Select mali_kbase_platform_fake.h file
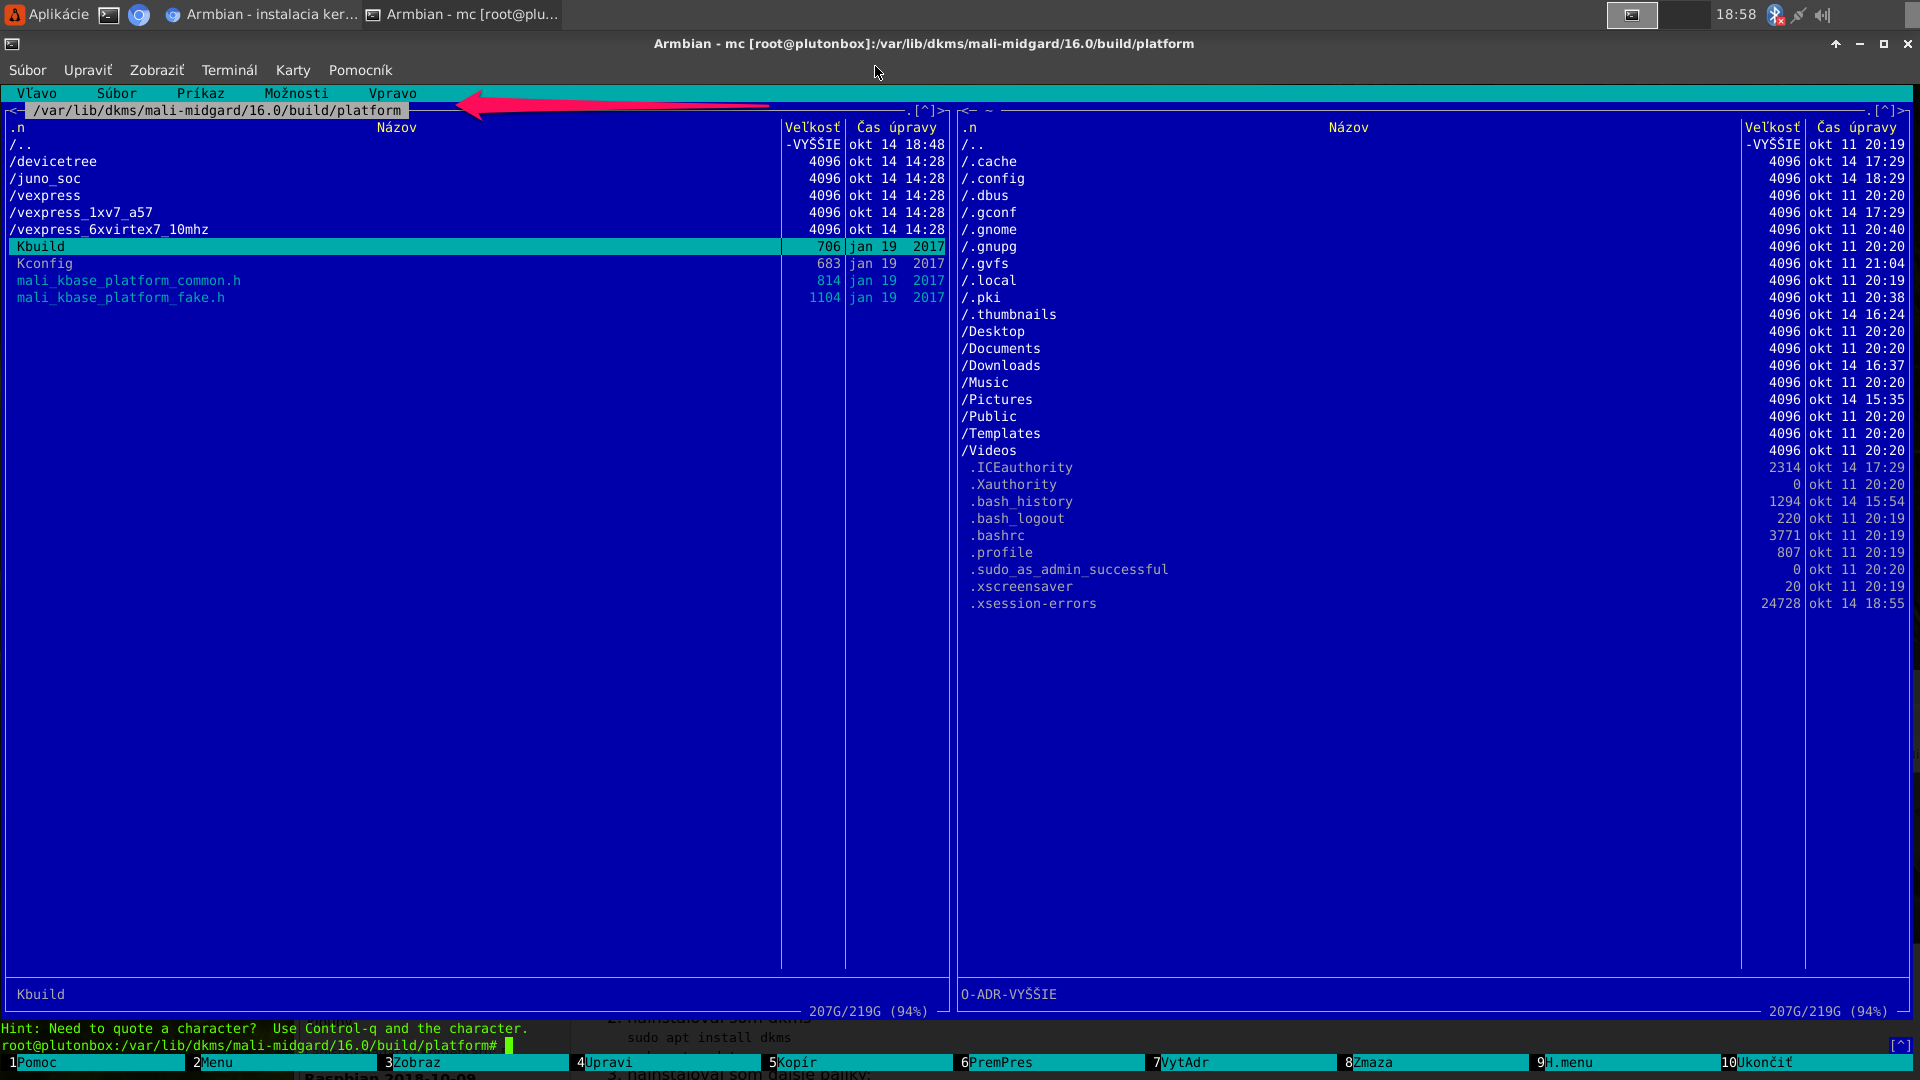Screen dimensions: 1920x1080 [477, 297]
